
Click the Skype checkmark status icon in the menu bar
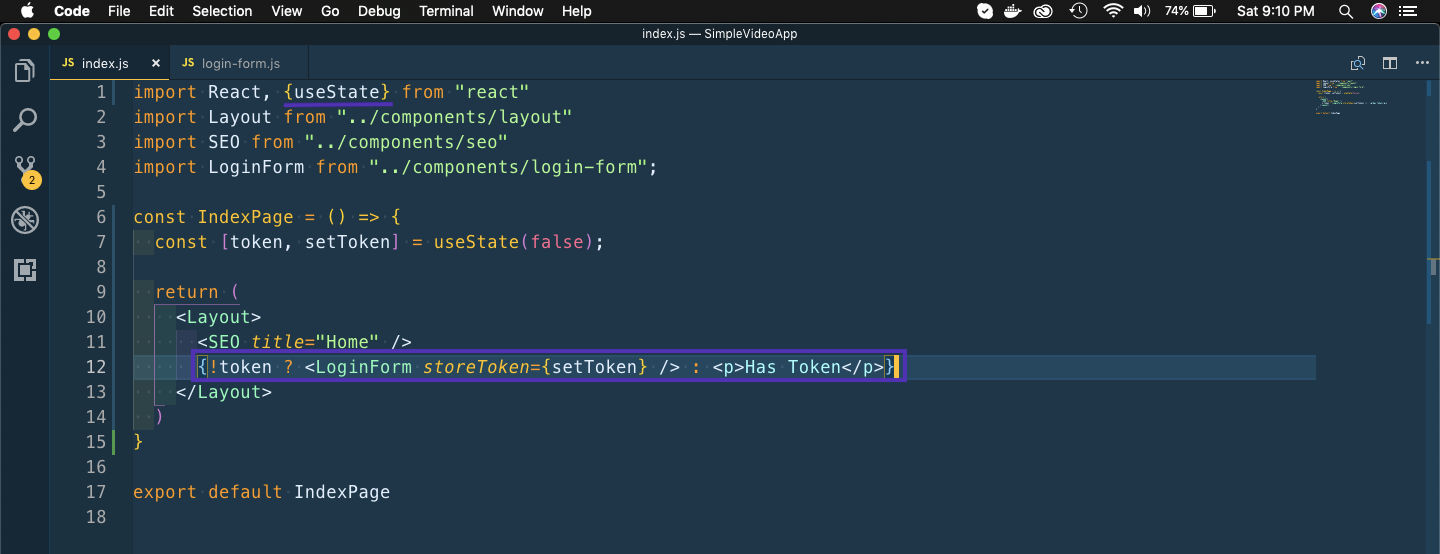tap(985, 11)
